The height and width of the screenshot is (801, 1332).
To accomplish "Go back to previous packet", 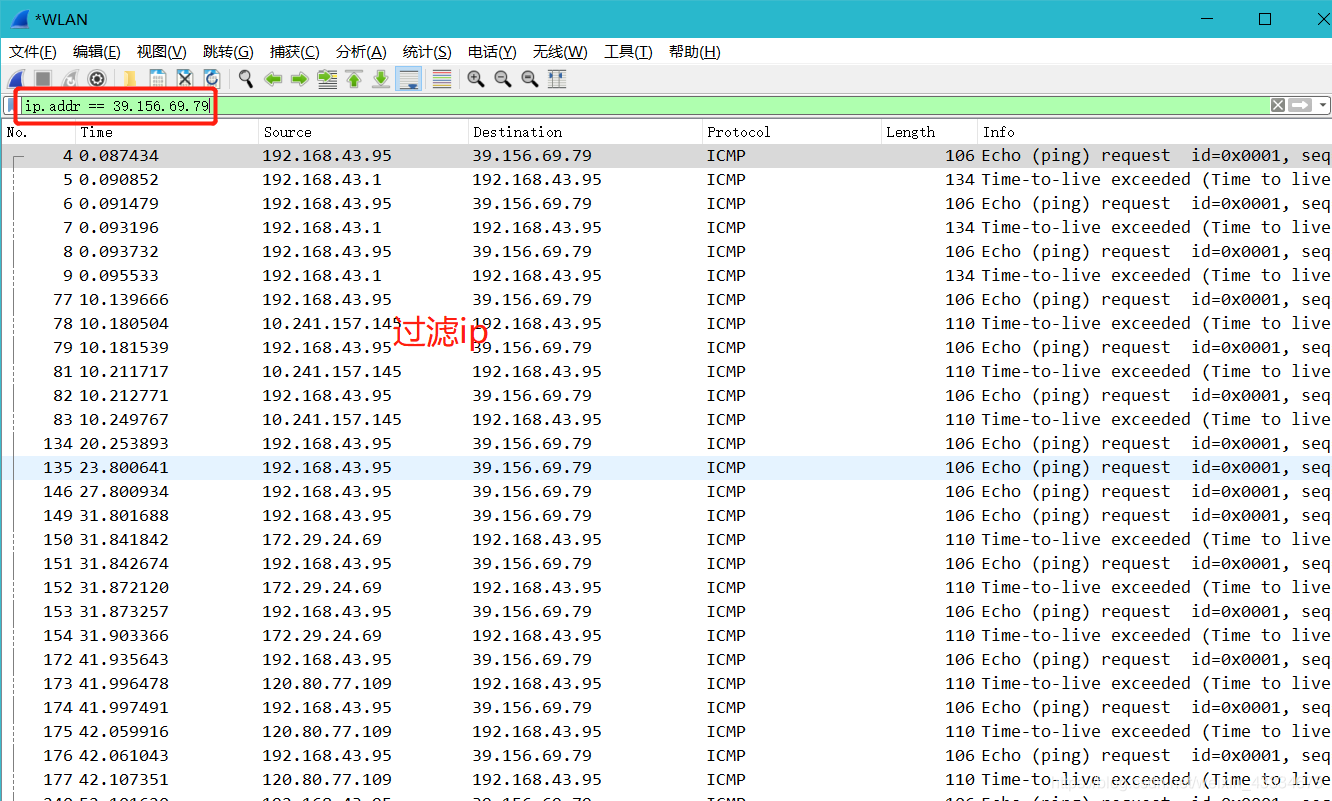I will coord(273,79).
